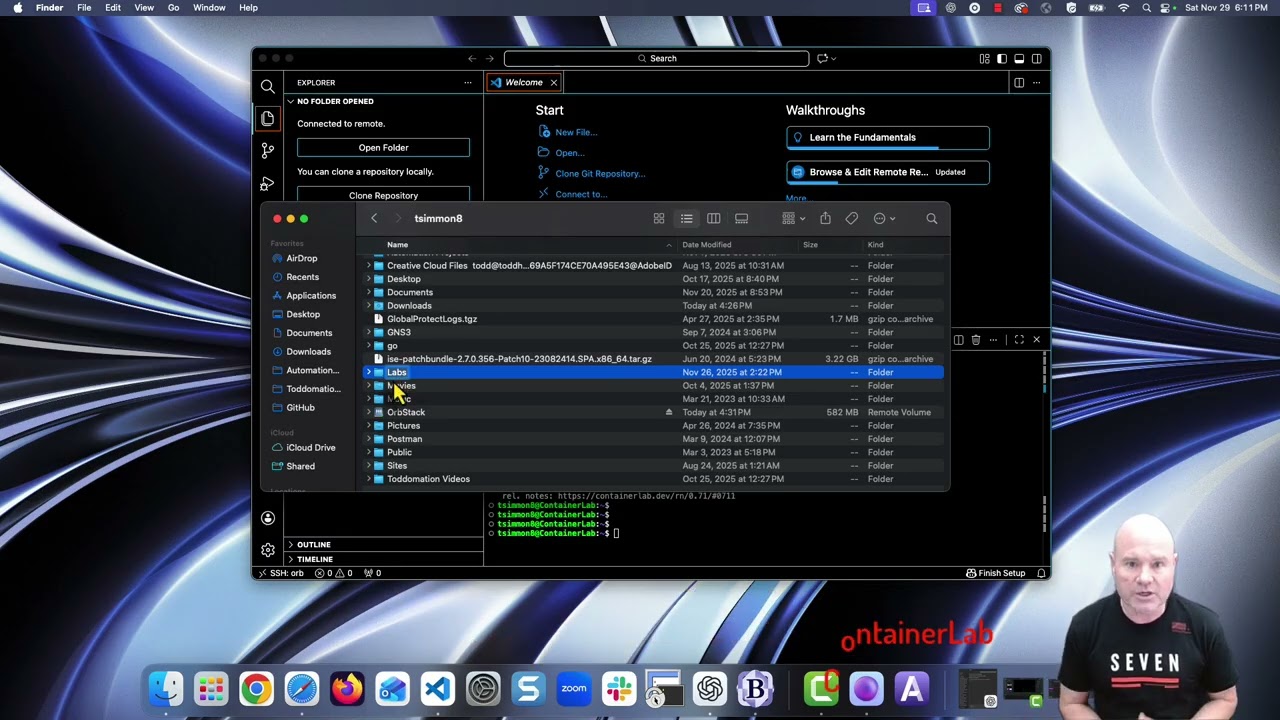Open the Window menu

[x=209, y=8]
